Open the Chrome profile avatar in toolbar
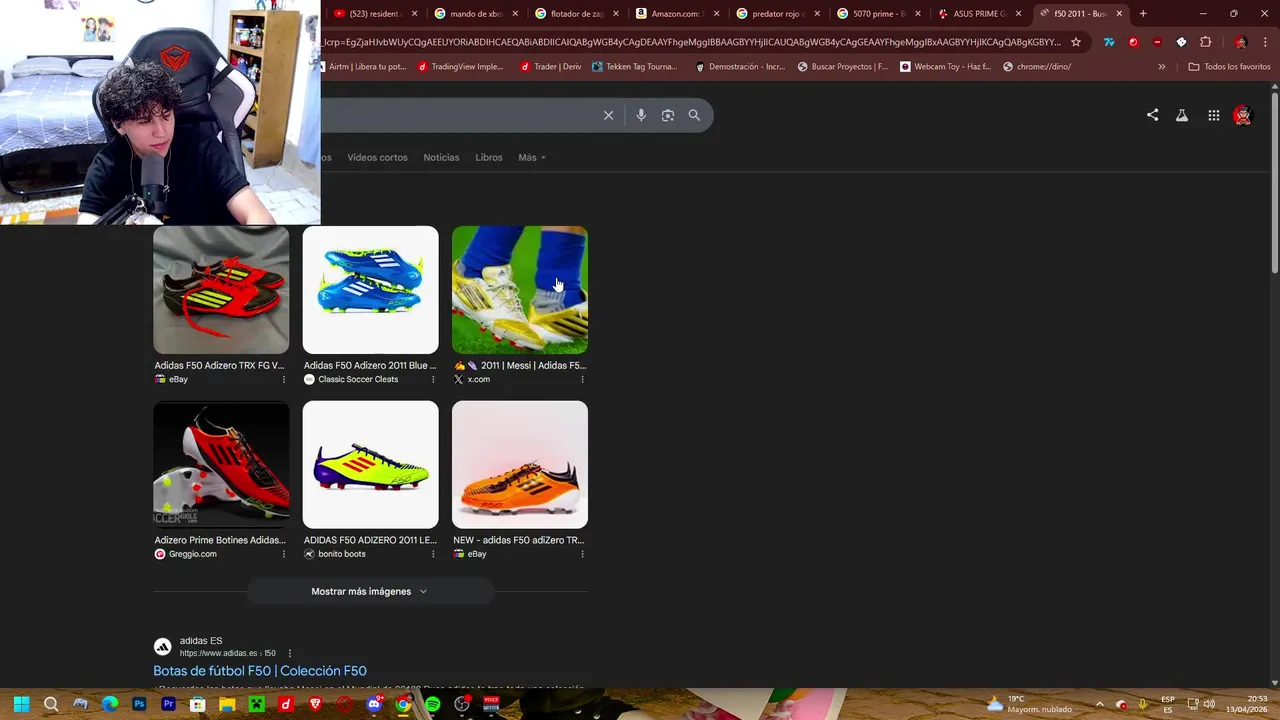 point(1241,42)
